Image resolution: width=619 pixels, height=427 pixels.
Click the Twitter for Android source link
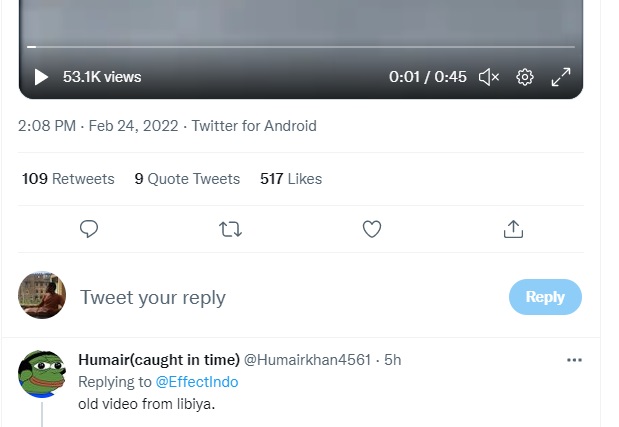tap(254, 126)
